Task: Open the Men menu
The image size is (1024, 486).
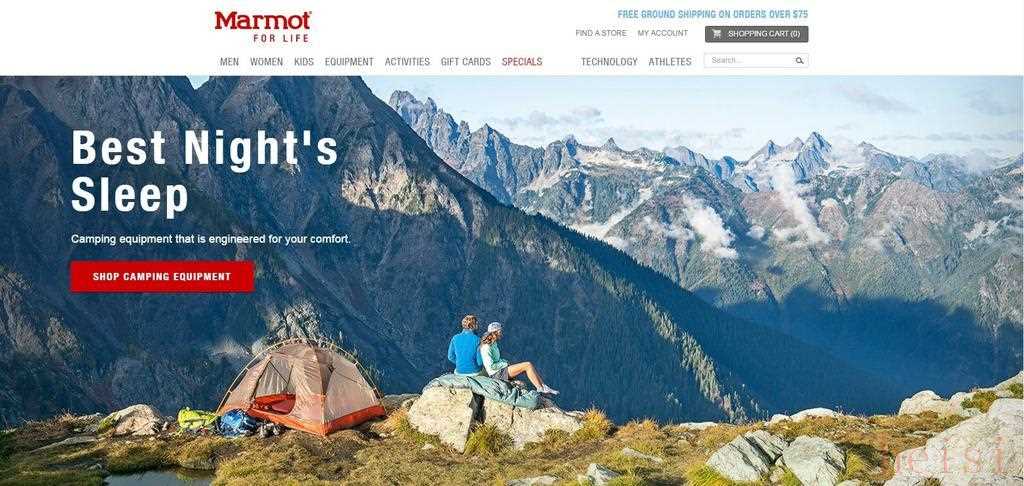Action: (x=229, y=61)
